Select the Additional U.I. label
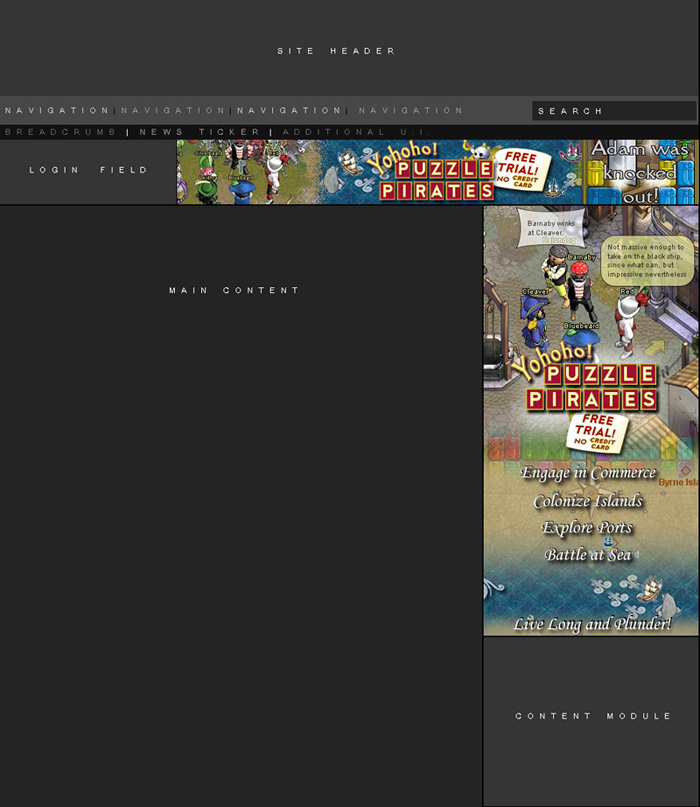Image resolution: width=700 pixels, height=807 pixels. (357, 132)
